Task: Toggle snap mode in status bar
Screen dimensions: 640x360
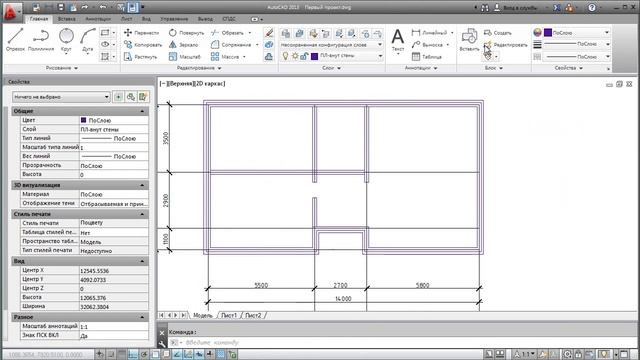Action: (x=111, y=354)
